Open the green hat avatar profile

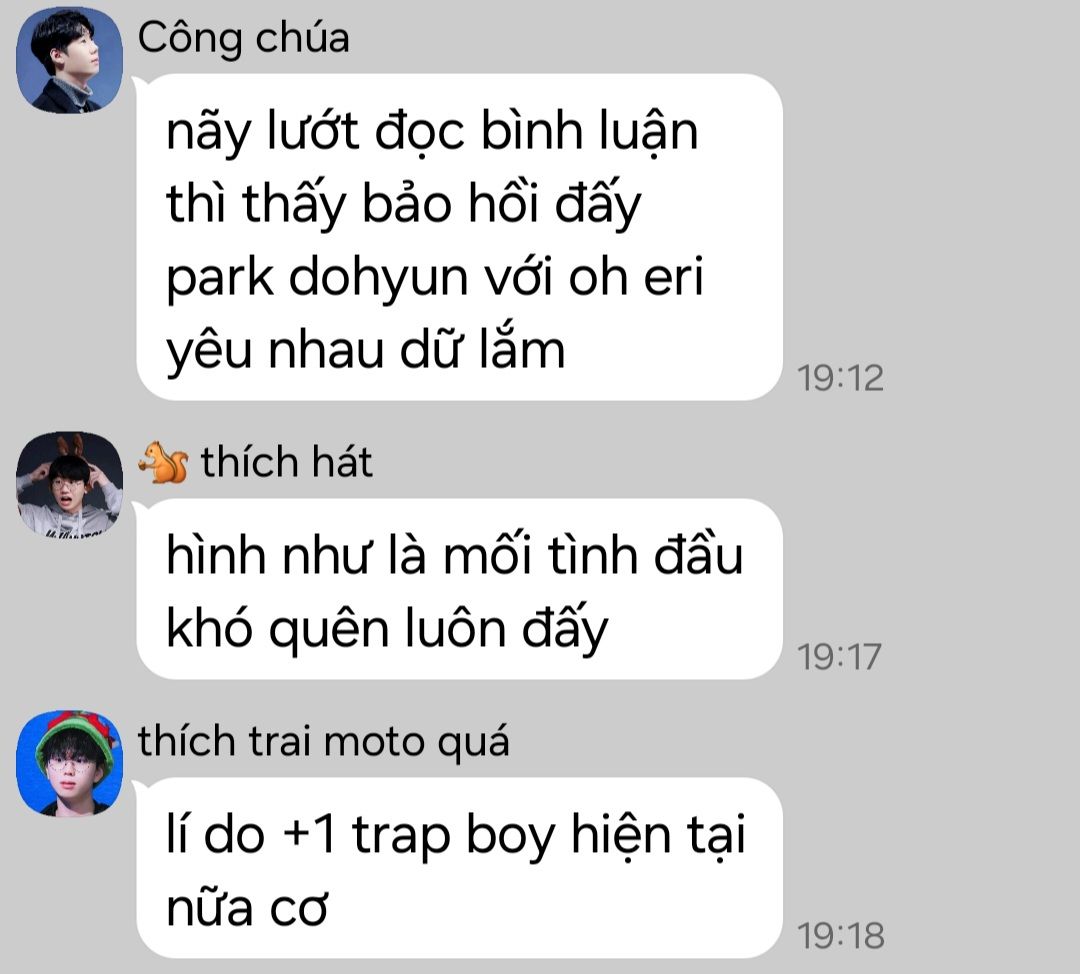70,764
